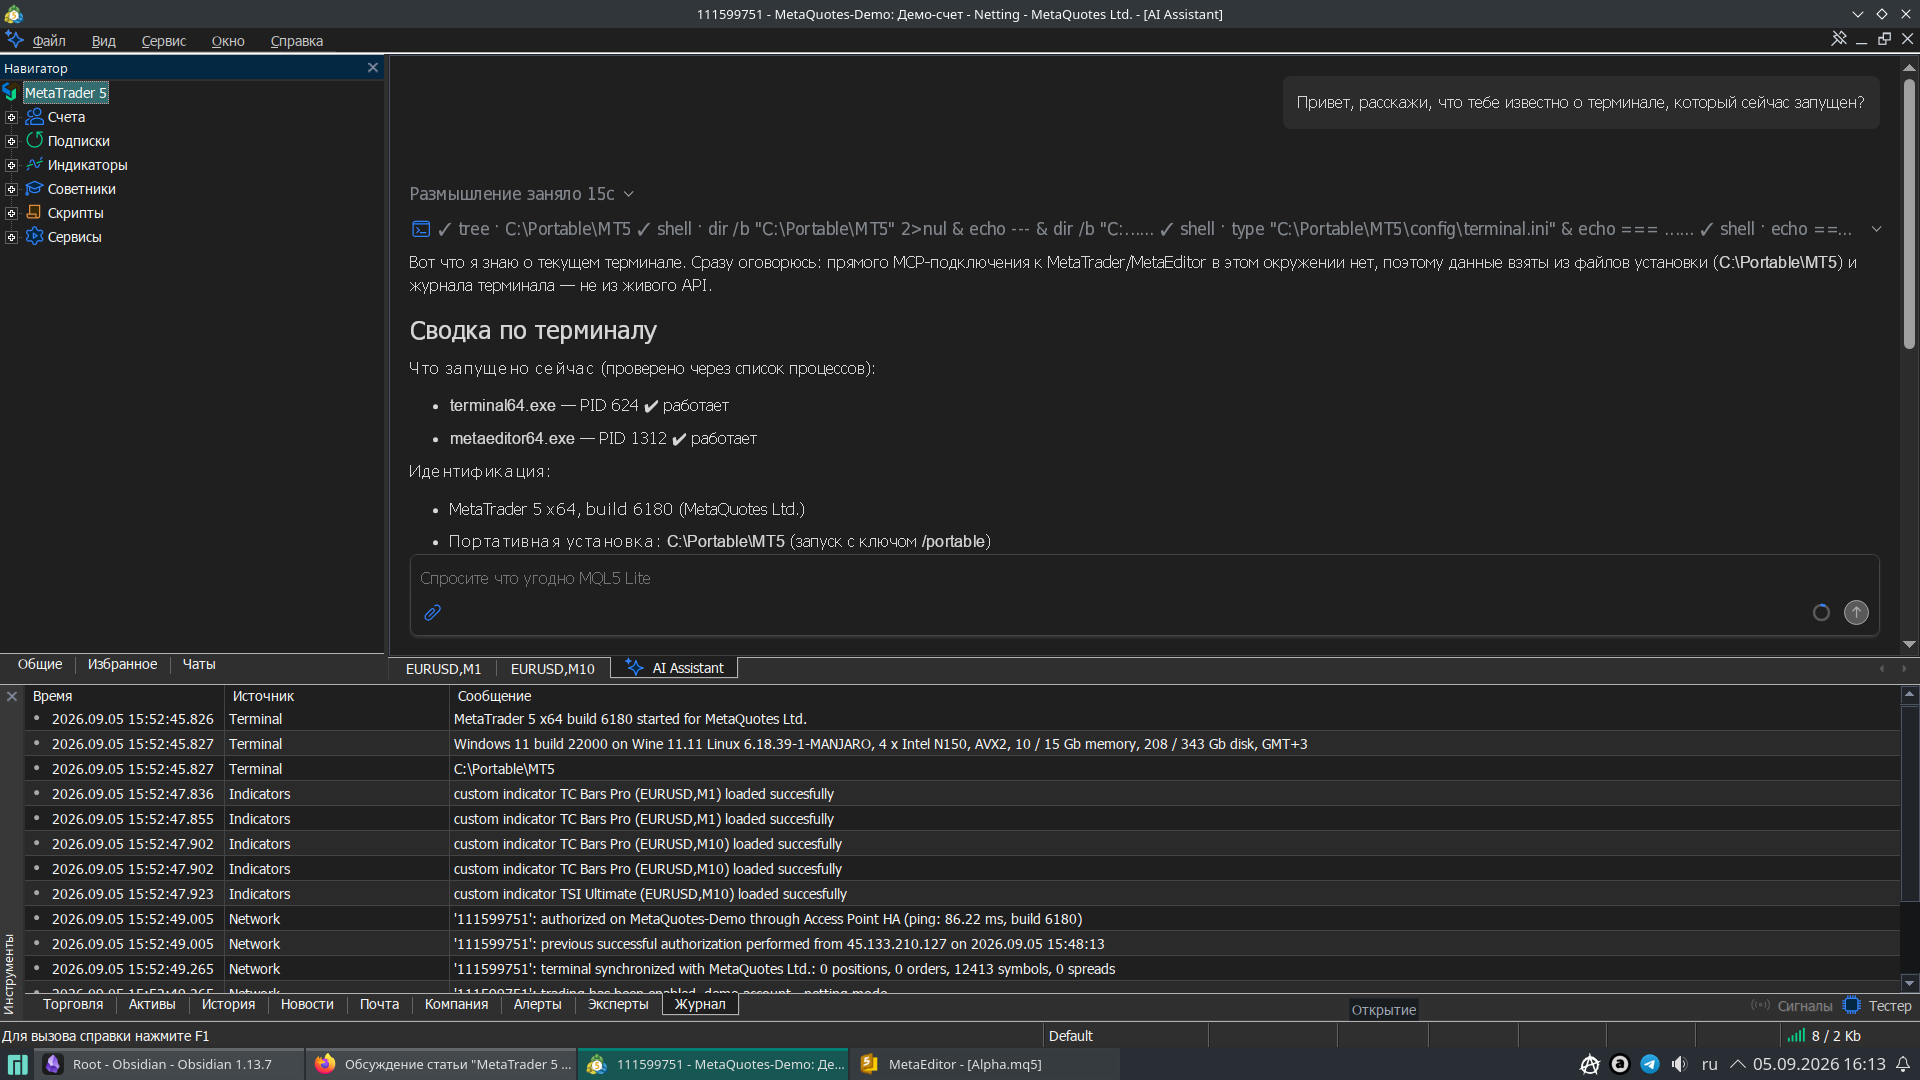Click the journal vertical scrollbar
Viewport: 1920px width, 1080px height.
(1909, 838)
